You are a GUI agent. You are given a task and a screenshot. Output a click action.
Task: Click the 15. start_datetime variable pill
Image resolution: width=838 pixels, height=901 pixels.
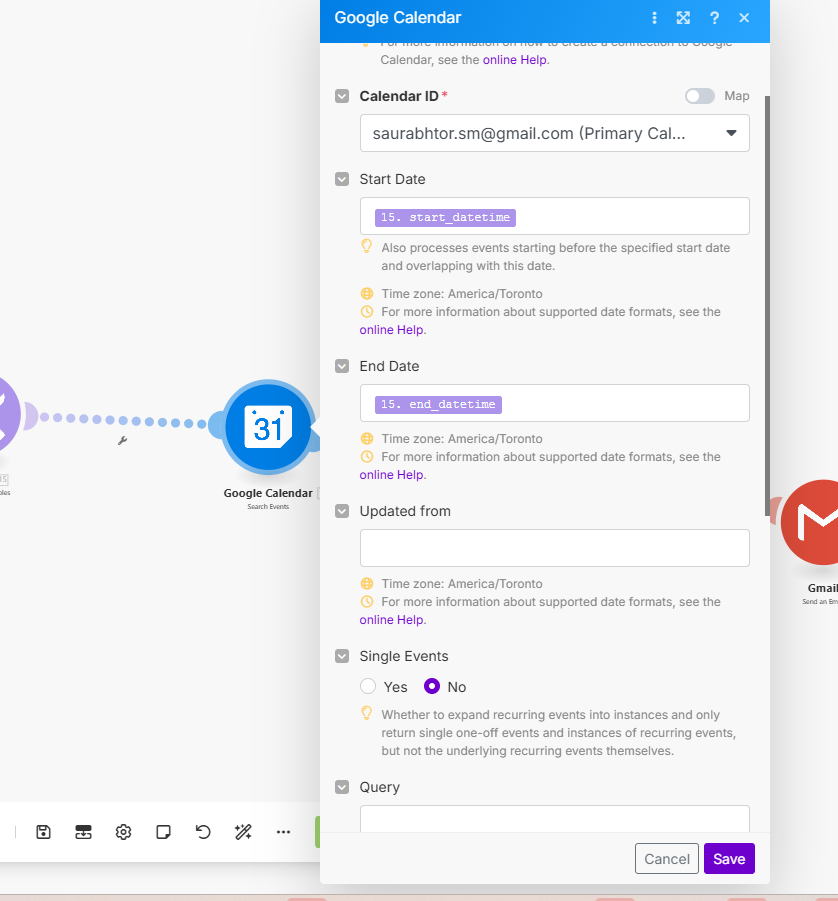coord(445,218)
